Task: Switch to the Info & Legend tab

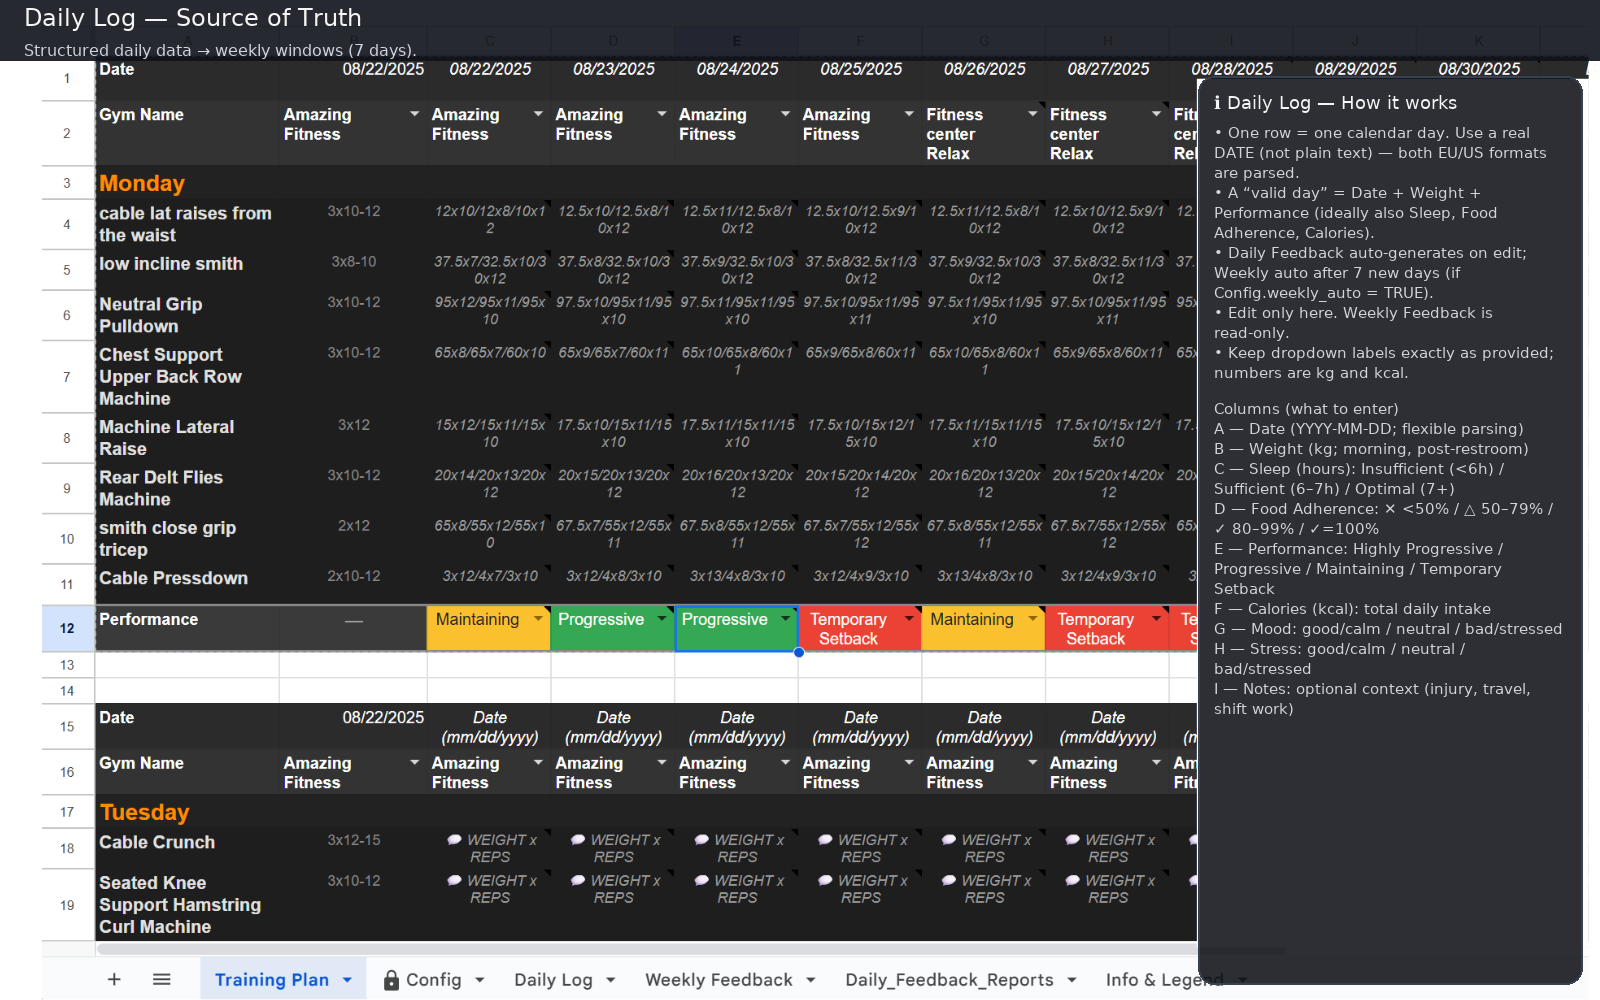Action: [x=1164, y=980]
